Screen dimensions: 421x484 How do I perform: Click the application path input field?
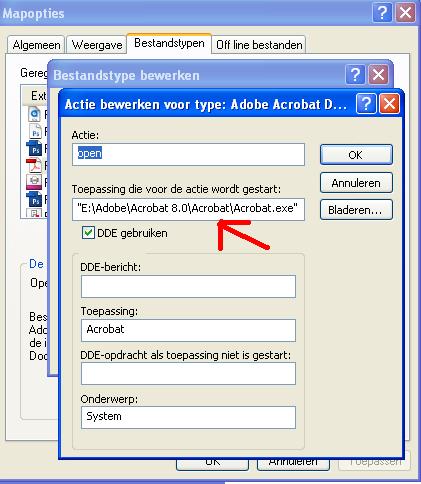point(188,209)
